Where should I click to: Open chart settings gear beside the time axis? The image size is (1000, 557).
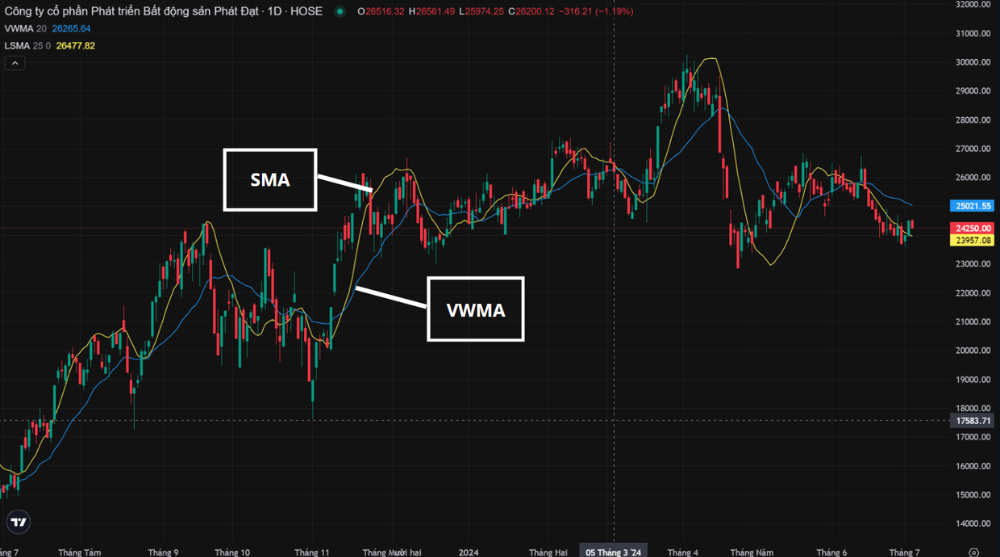click(x=974, y=551)
